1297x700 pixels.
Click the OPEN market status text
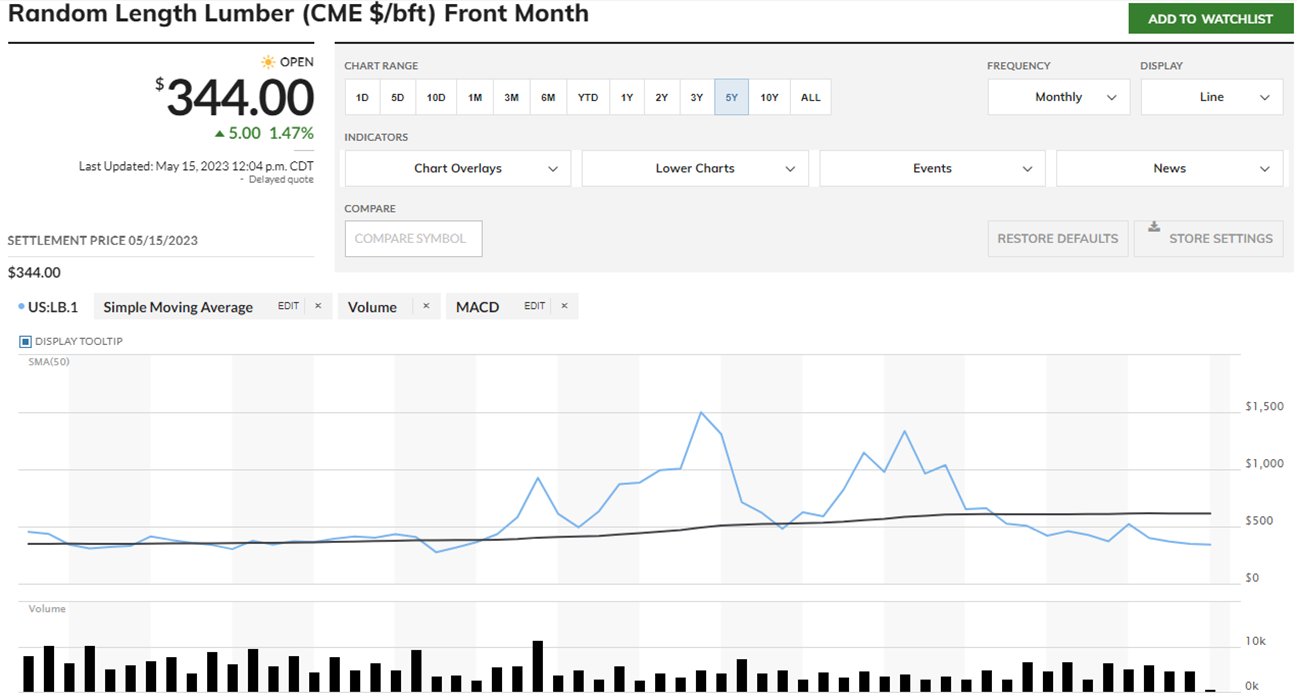297,62
